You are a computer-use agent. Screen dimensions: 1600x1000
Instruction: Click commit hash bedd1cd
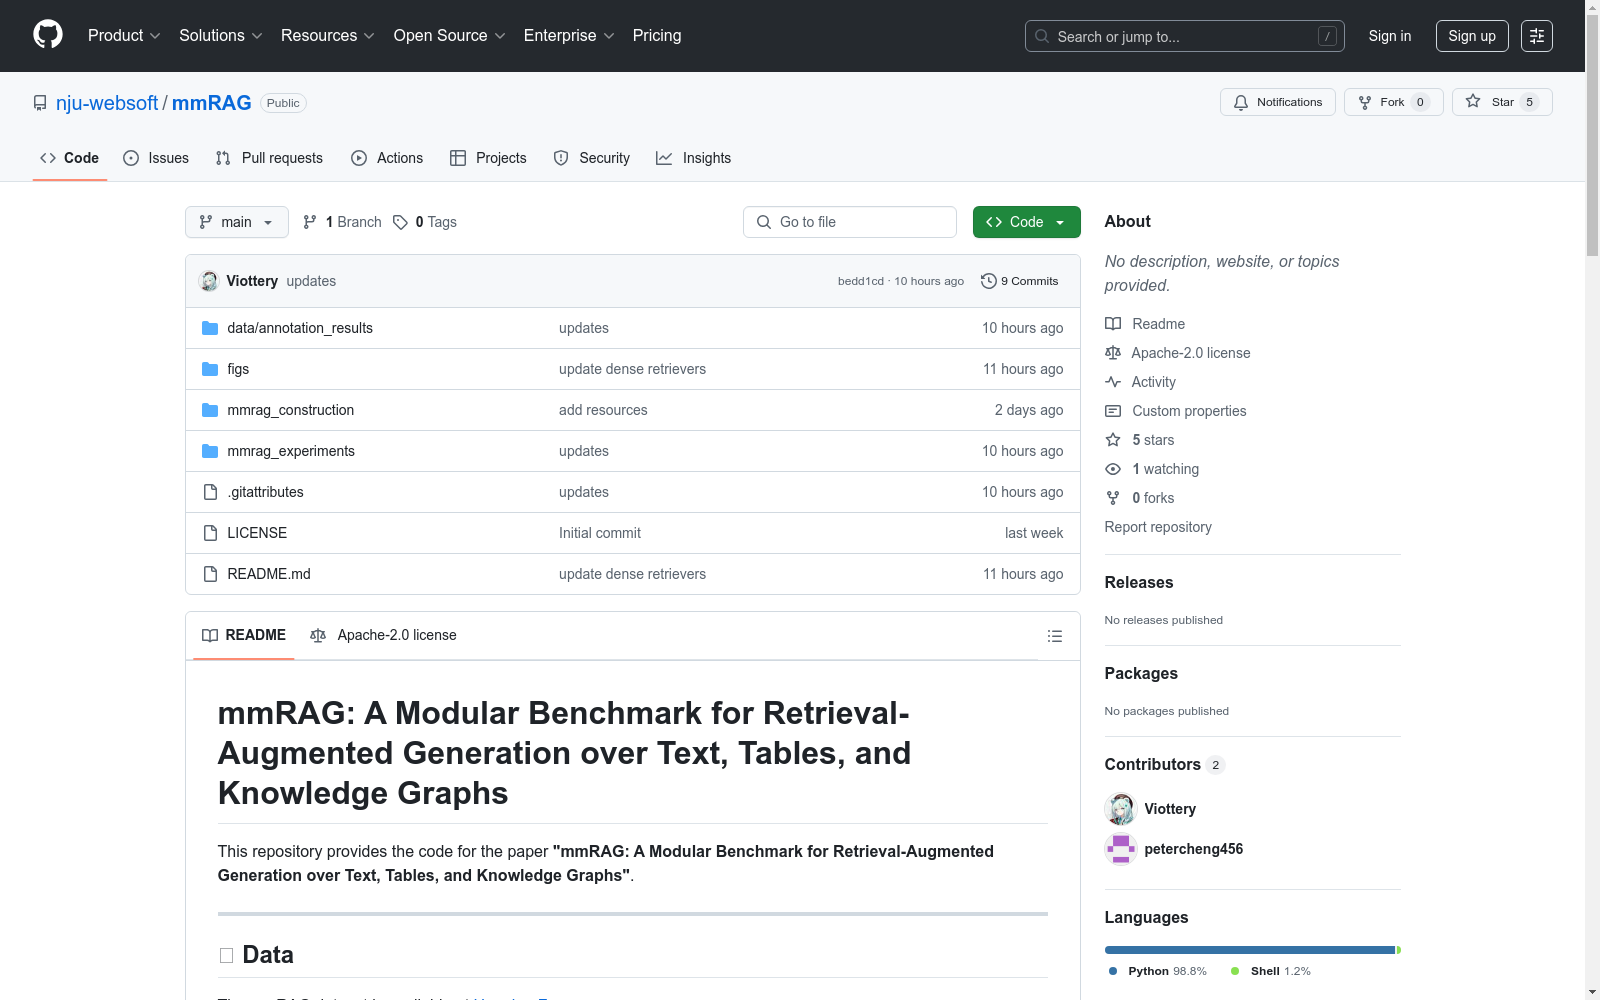coord(861,281)
